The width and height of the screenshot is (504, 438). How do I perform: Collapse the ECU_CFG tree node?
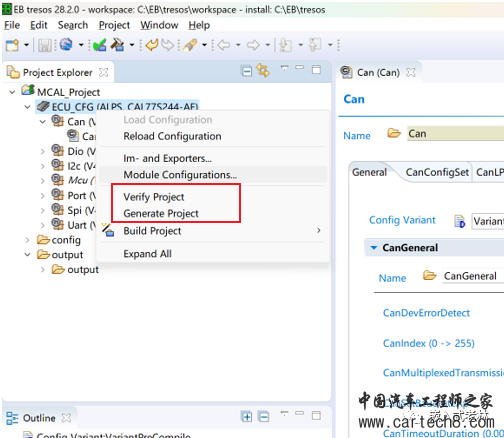point(28,107)
